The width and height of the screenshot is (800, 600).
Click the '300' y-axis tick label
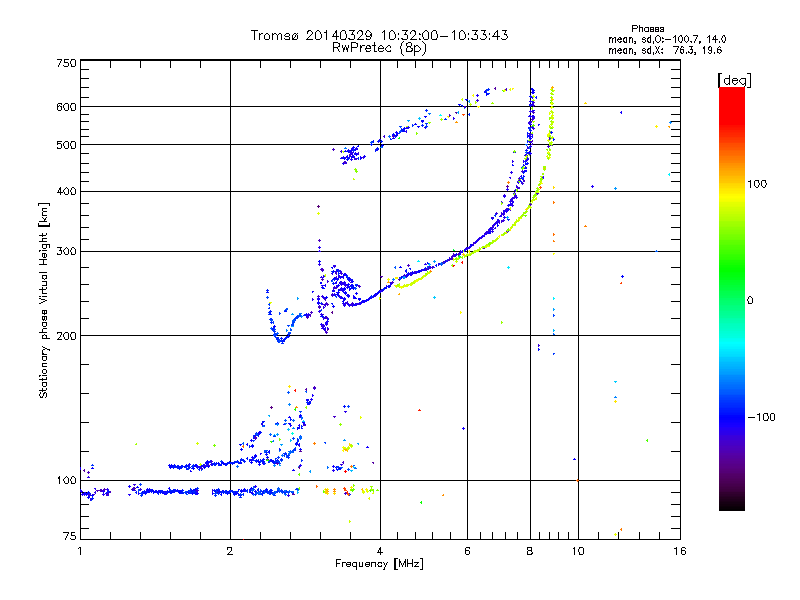click(66, 251)
